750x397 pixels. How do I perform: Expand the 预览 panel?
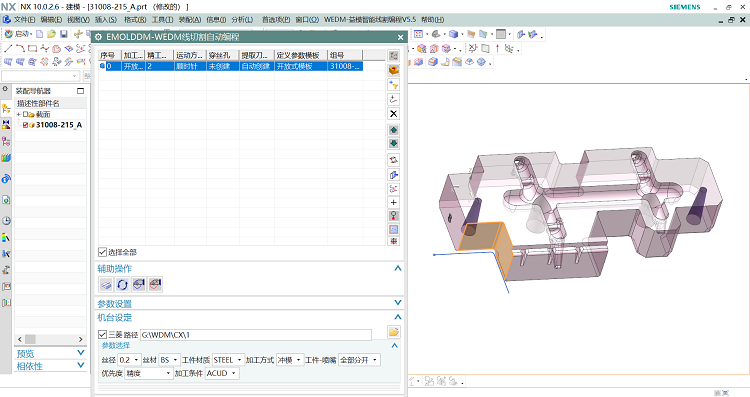(80, 353)
